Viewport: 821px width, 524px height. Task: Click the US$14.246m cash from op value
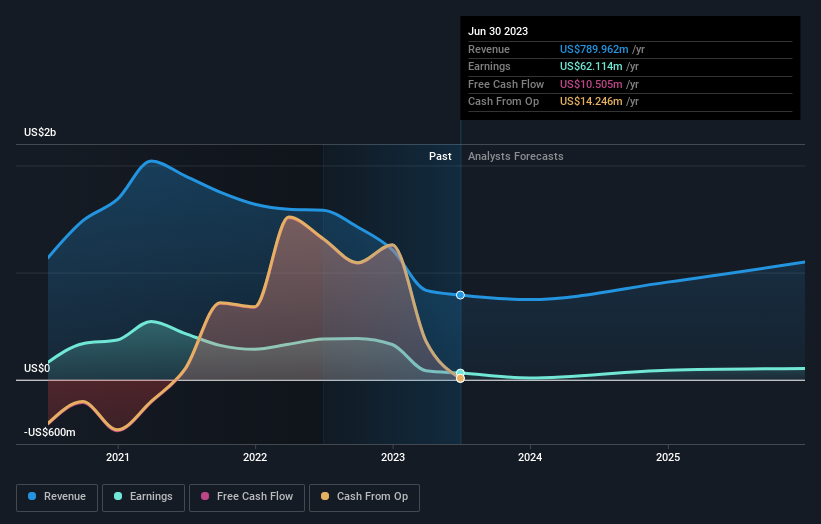pyautogui.click(x=591, y=102)
